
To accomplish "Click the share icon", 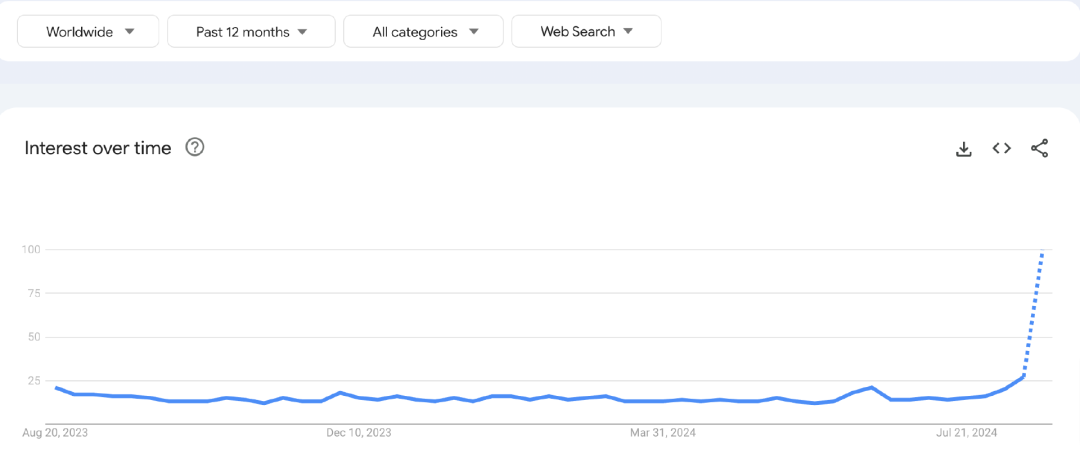I will pos(1039,148).
